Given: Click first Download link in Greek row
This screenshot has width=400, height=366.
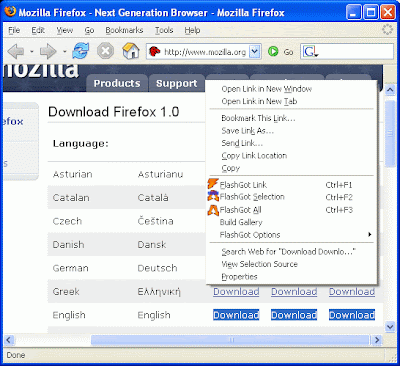Looking at the screenshot, I should pos(236,292).
